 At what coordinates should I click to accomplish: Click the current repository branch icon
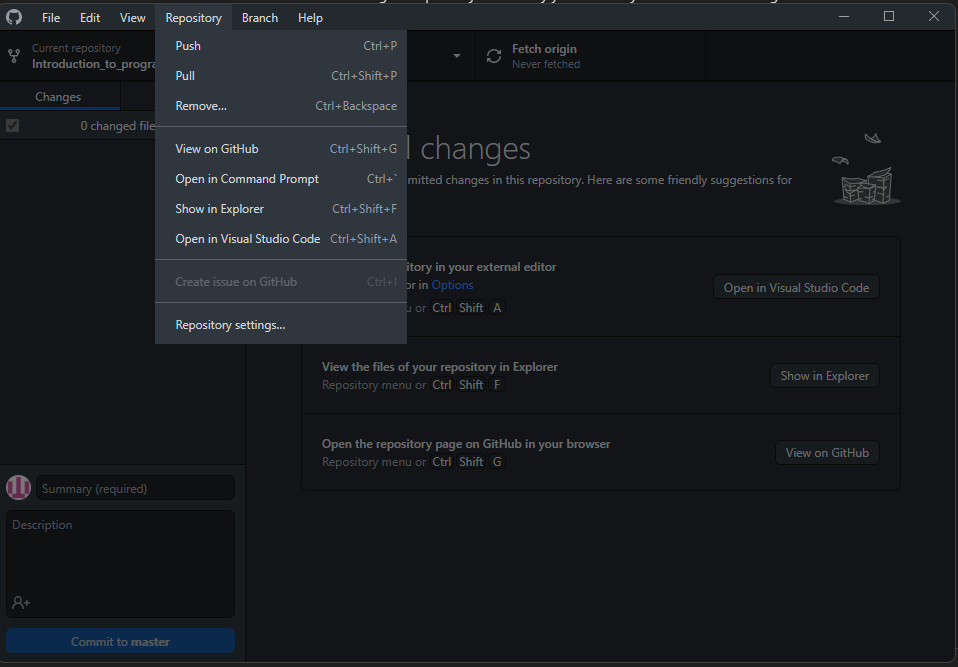pyautogui.click(x=14, y=56)
